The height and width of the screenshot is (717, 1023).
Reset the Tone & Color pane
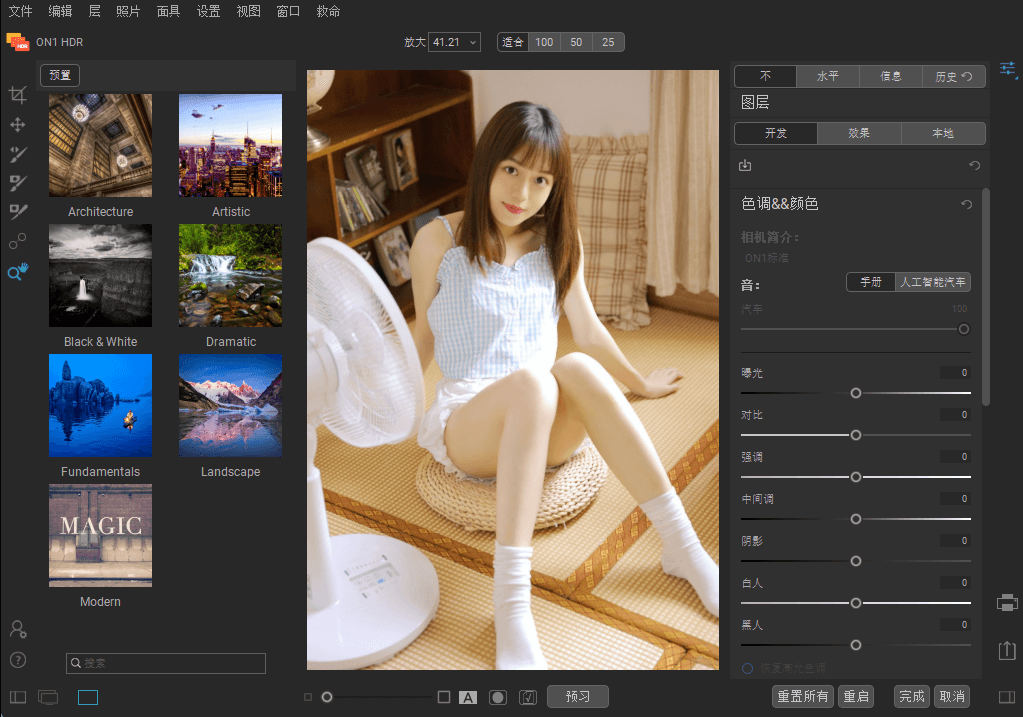click(966, 204)
